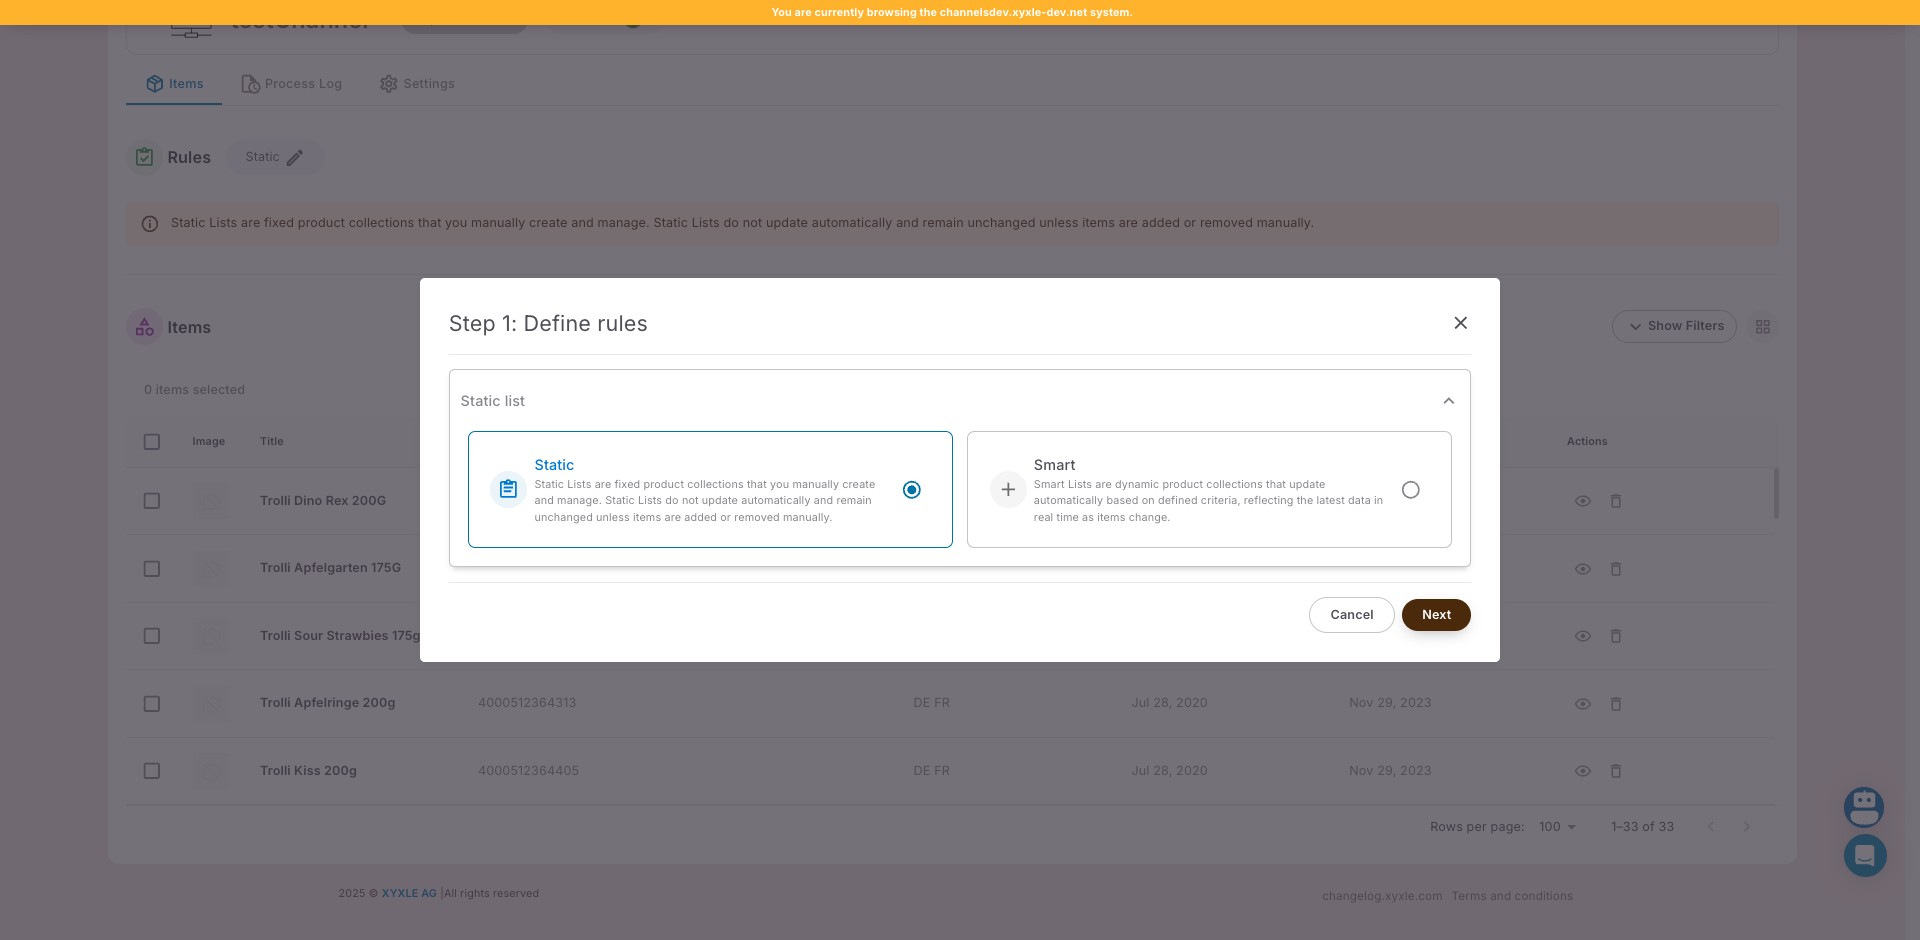Expand Show Filters
This screenshot has width=1920, height=940.
pyautogui.click(x=1674, y=327)
